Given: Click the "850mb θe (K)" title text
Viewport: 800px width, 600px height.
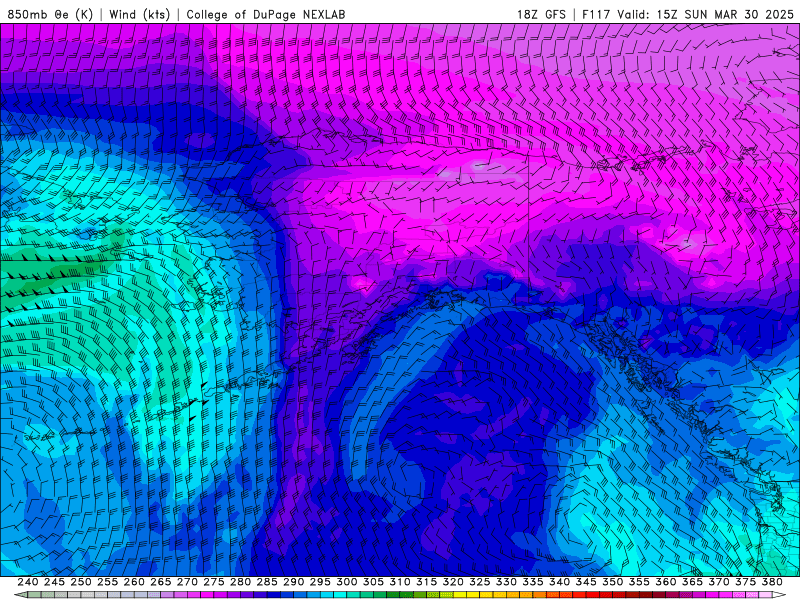Looking at the screenshot, I should pyautogui.click(x=50, y=14).
